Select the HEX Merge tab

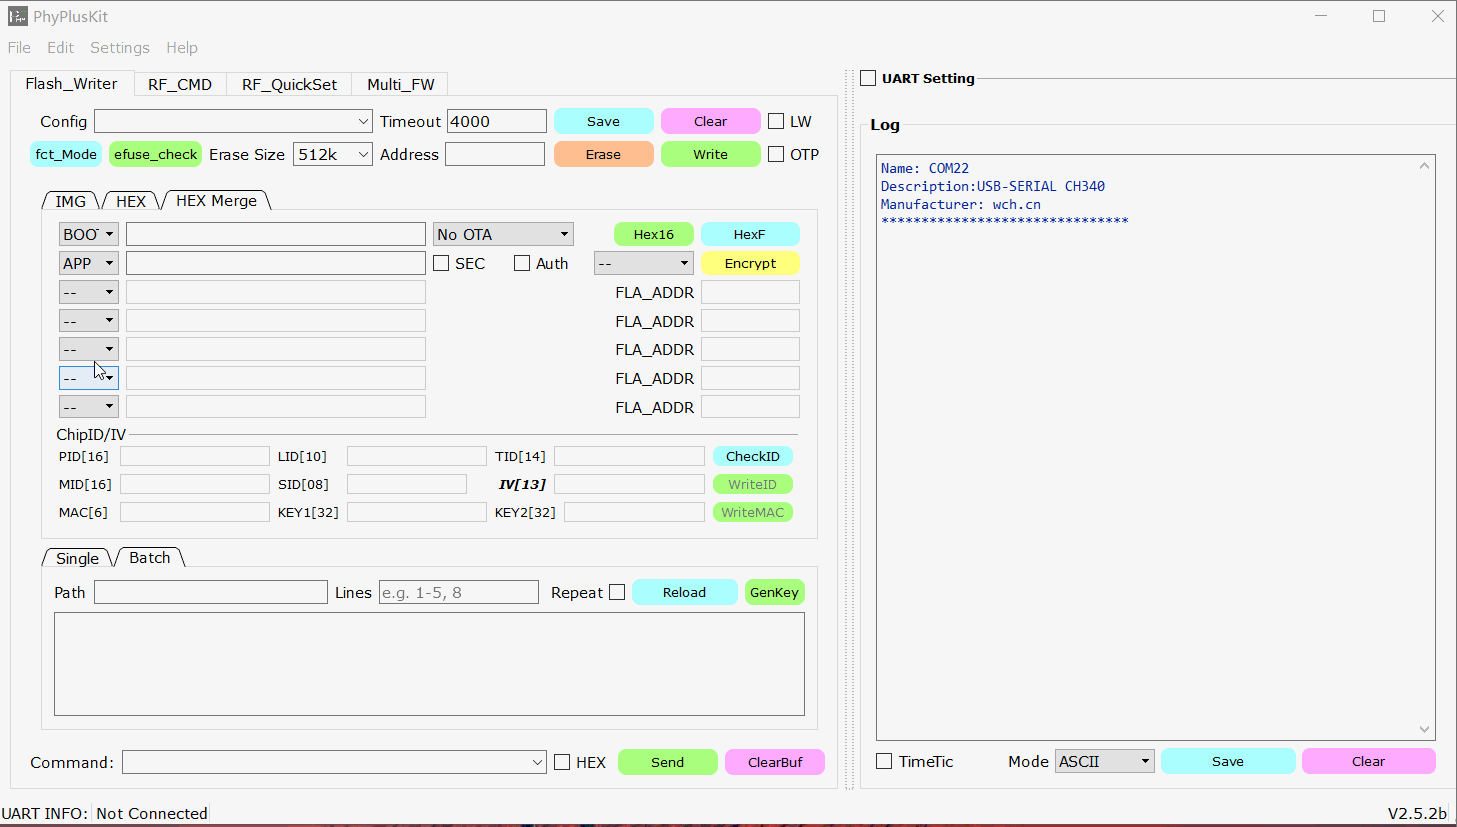pos(216,200)
